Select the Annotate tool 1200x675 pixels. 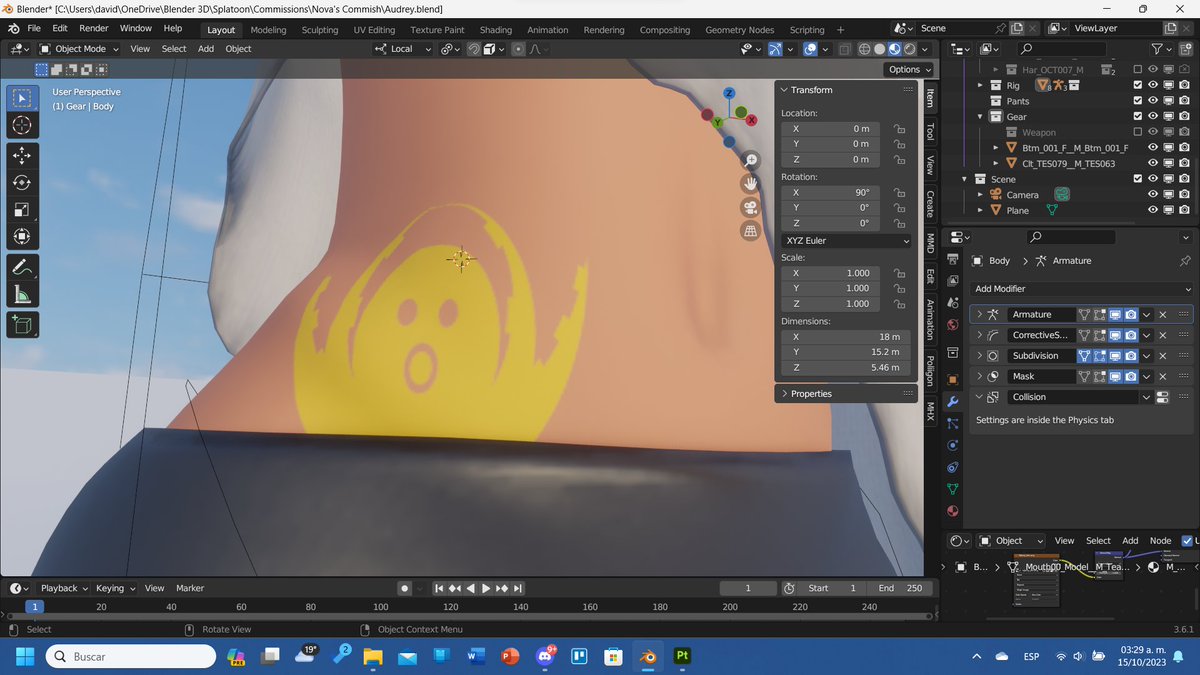(x=23, y=267)
